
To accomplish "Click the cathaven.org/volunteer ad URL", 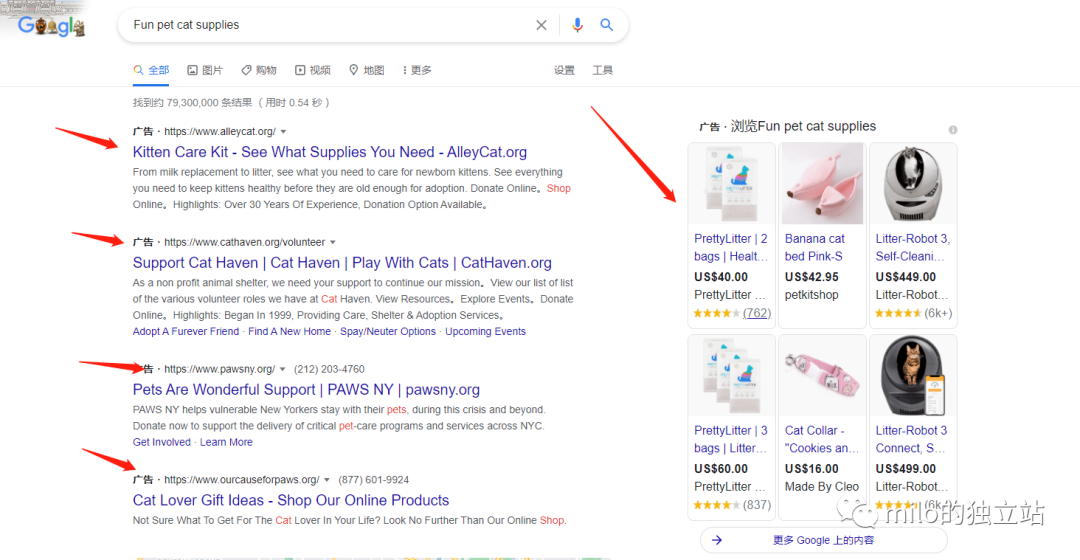I will tap(245, 242).
